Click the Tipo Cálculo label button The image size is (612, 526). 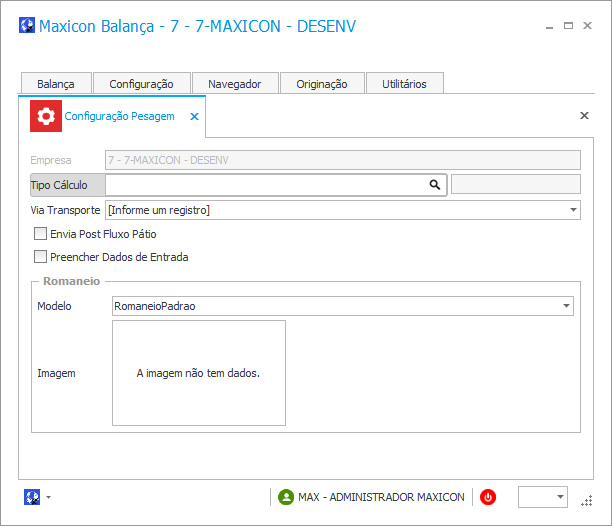click(68, 185)
